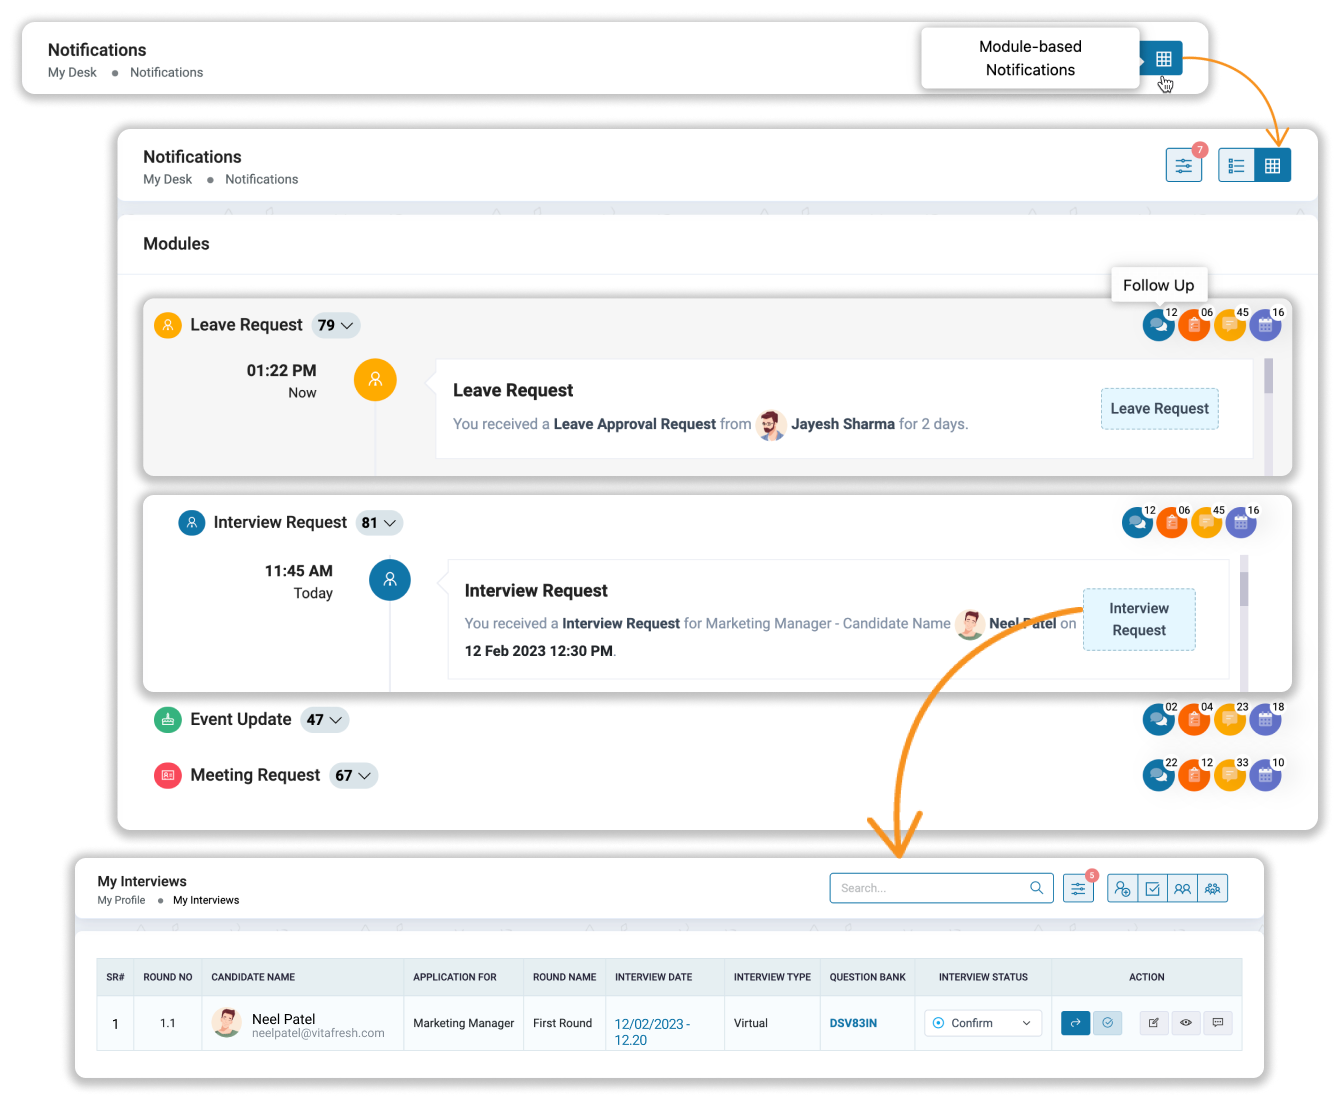This screenshot has width=1340, height=1100.
Task: Click the Interview Request button
Action: (1139, 619)
